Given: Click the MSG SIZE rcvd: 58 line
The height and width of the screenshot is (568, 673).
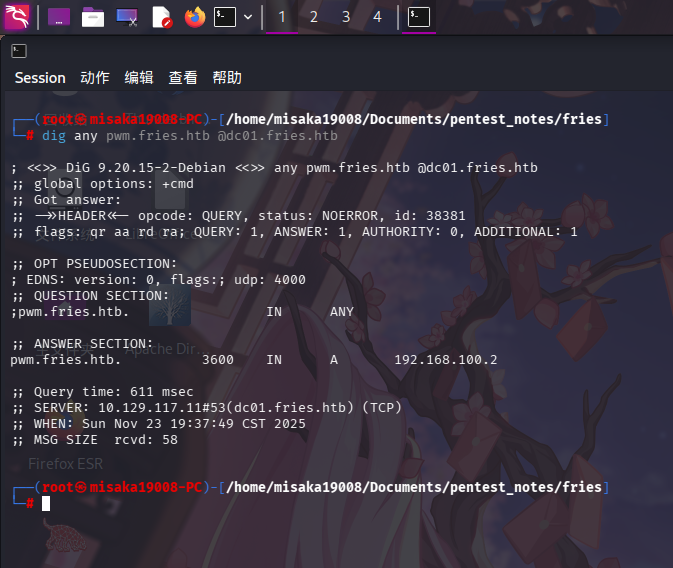Looking at the screenshot, I should [95, 440].
